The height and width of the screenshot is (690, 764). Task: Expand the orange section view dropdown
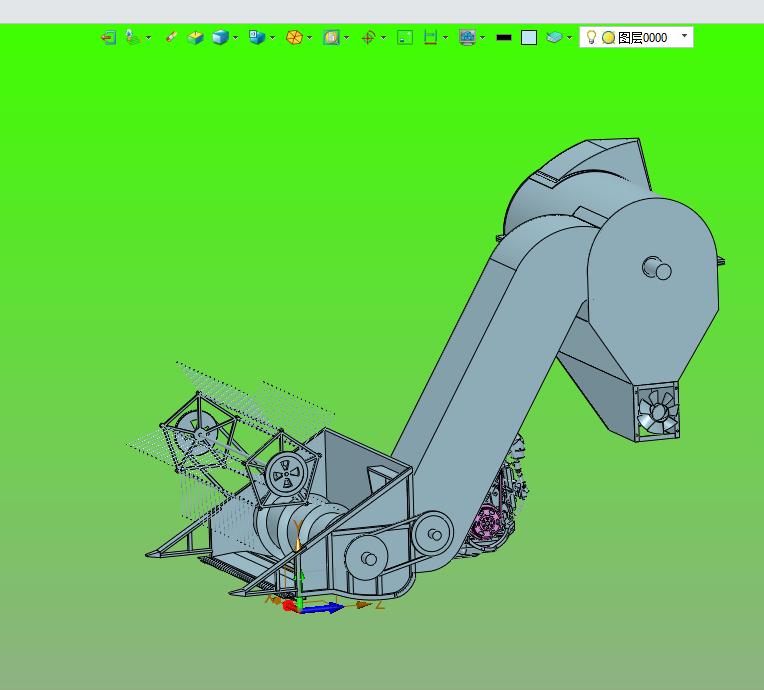click(309, 38)
